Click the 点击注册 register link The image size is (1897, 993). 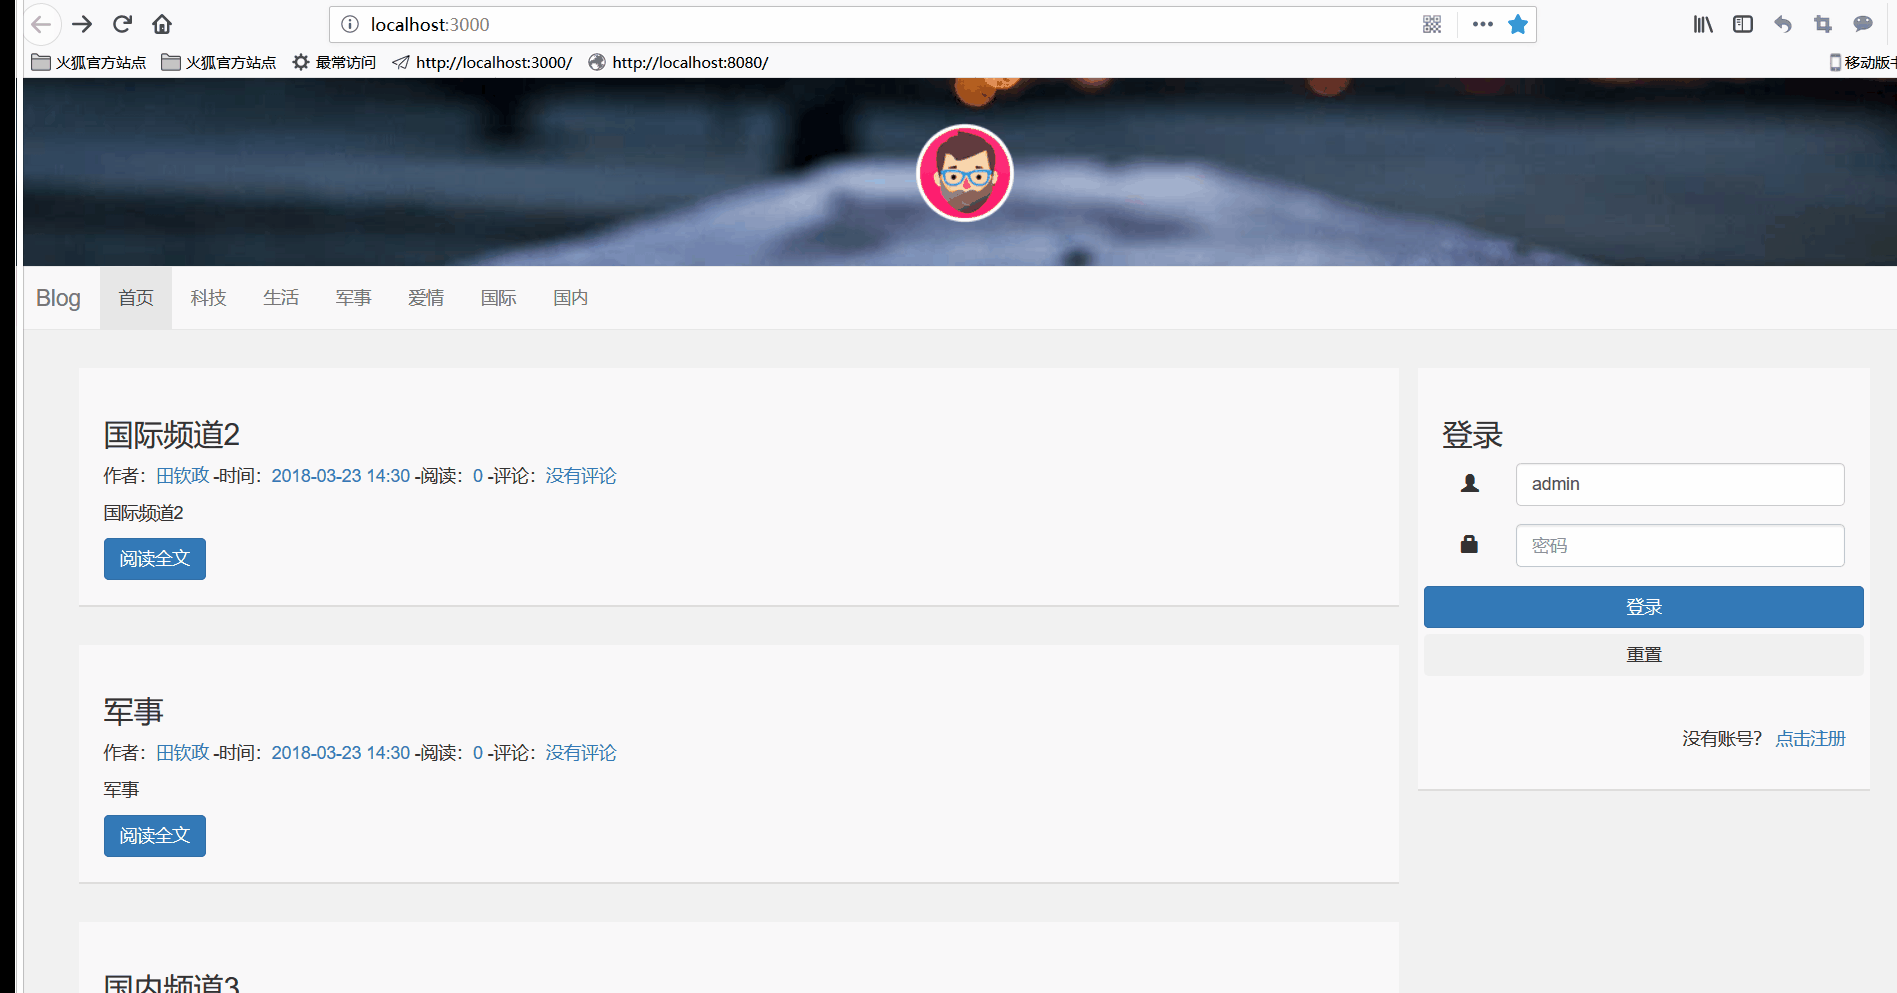coord(1810,739)
